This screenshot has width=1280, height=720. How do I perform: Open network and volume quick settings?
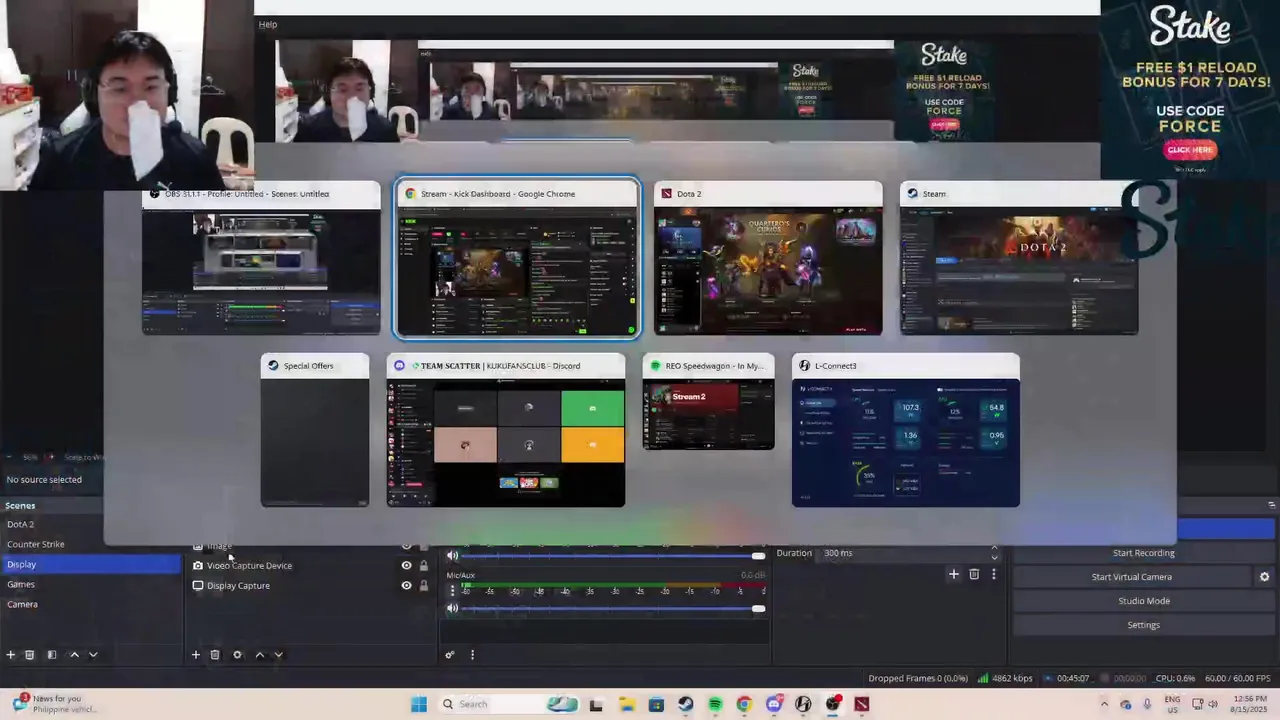[x=1204, y=704]
